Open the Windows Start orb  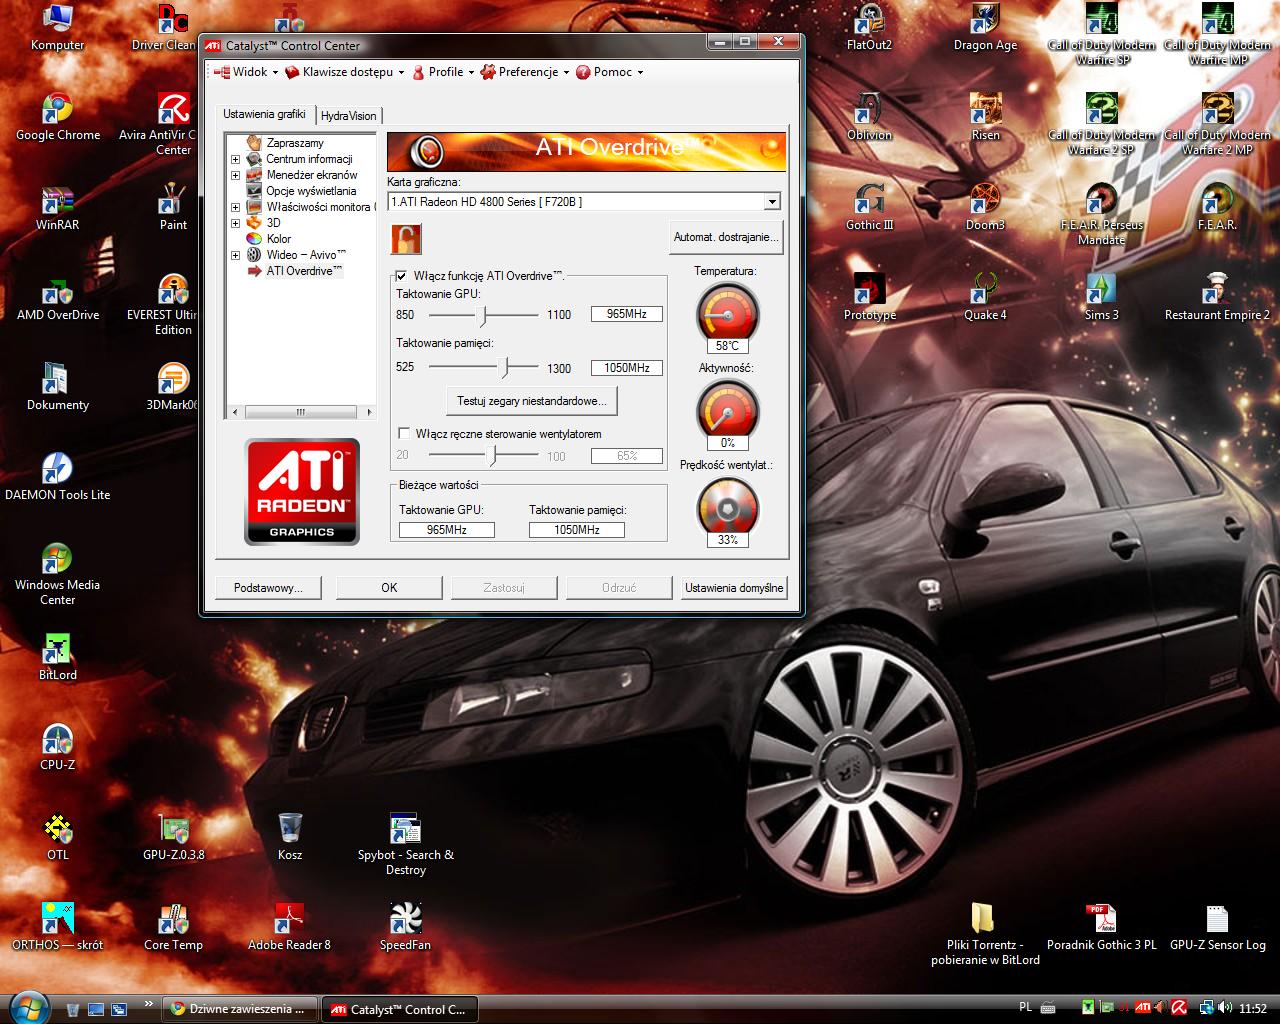pyautogui.click(x=28, y=1006)
